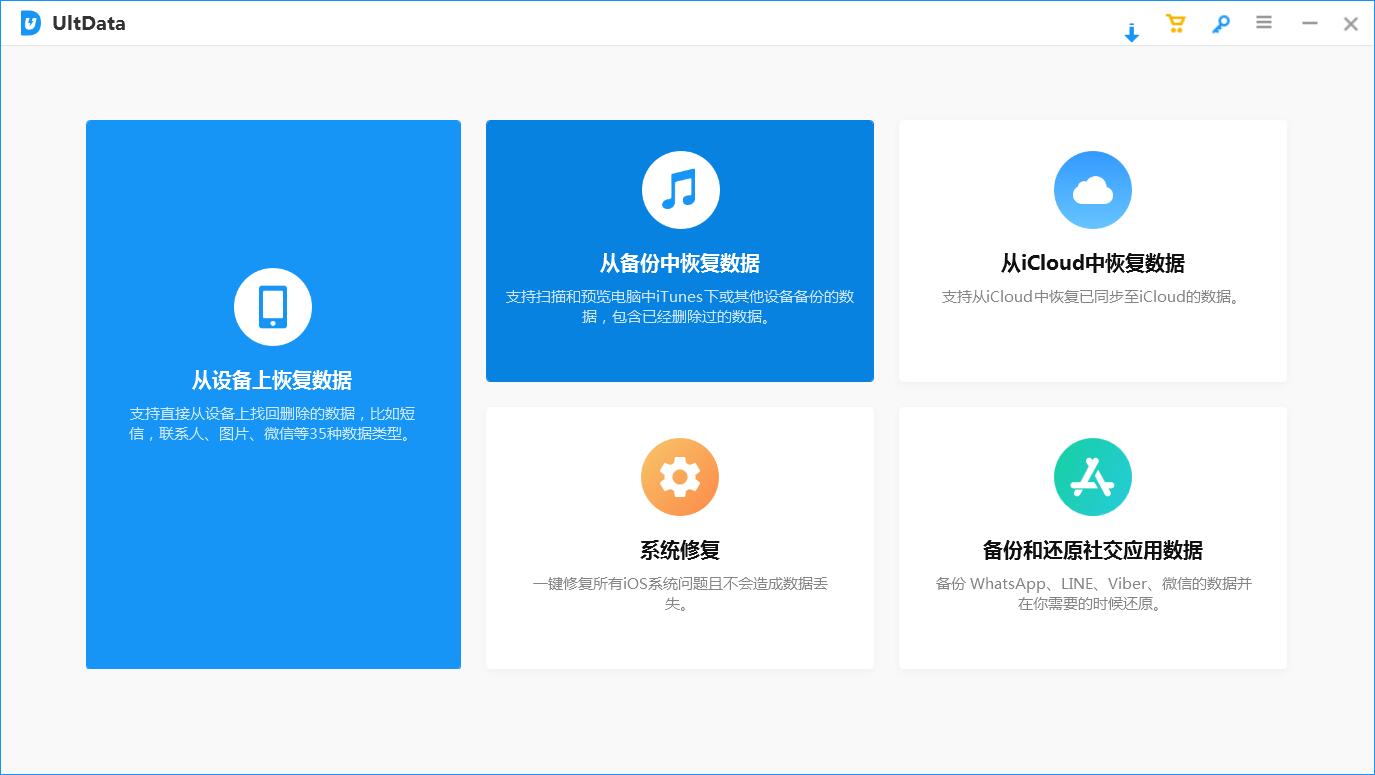Click the gear system repair icon
The height and width of the screenshot is (775, 1375).
(x=680, y=477)
